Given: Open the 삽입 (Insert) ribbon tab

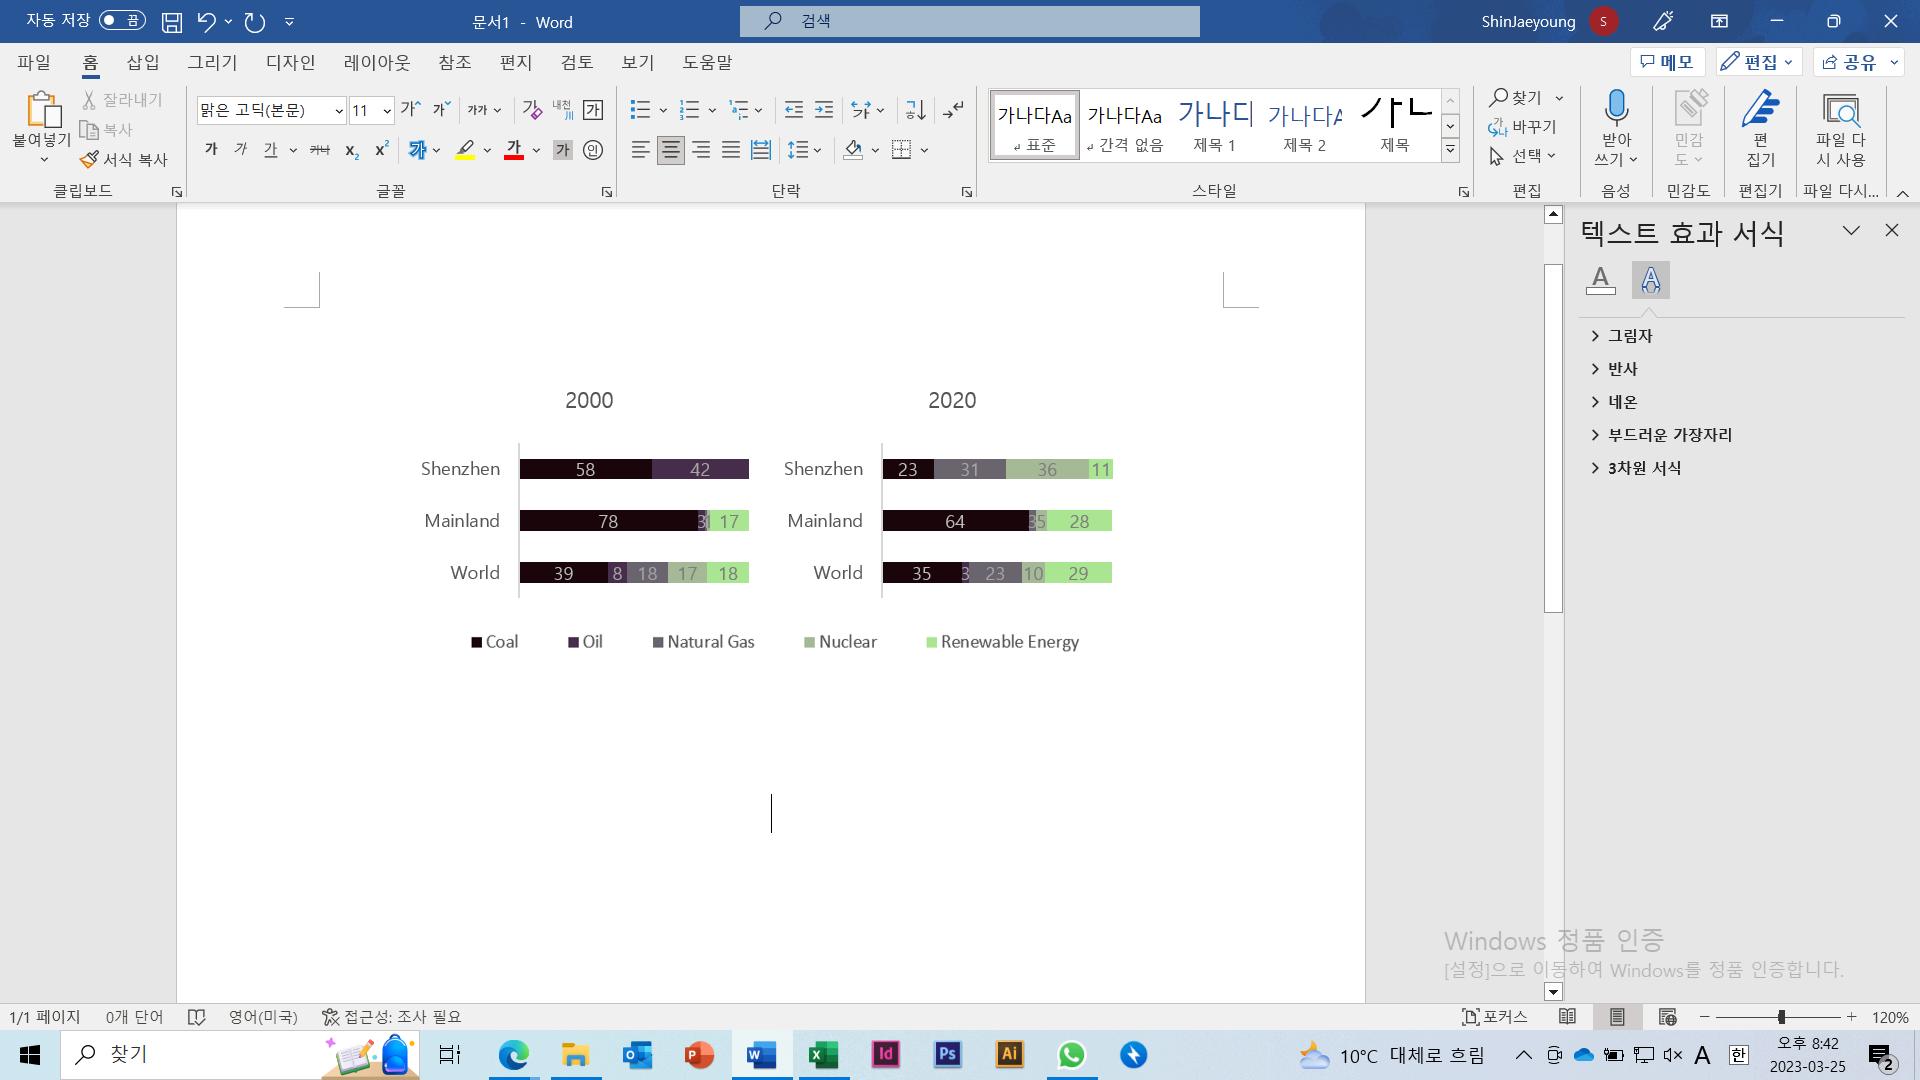Looking at the screenshot, I should 143,62.
